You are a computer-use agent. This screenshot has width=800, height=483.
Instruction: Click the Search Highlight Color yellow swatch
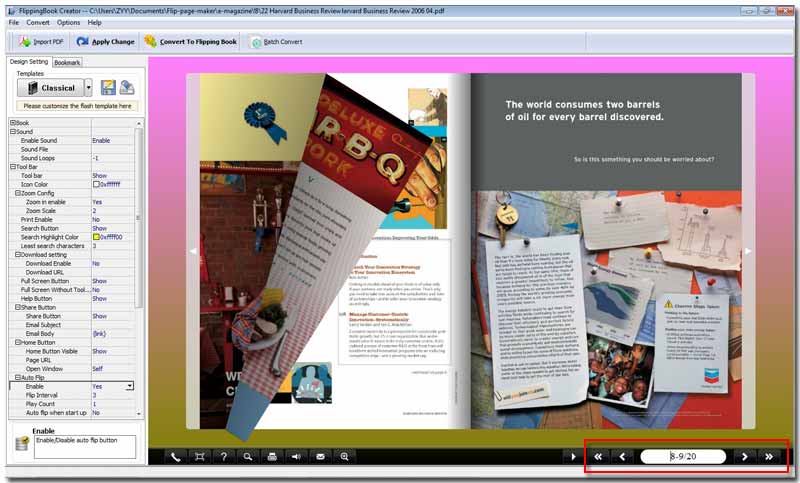click(96, 237)
